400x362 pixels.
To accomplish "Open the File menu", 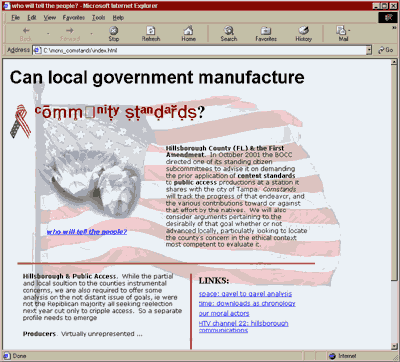I will (x=15, y=18).
